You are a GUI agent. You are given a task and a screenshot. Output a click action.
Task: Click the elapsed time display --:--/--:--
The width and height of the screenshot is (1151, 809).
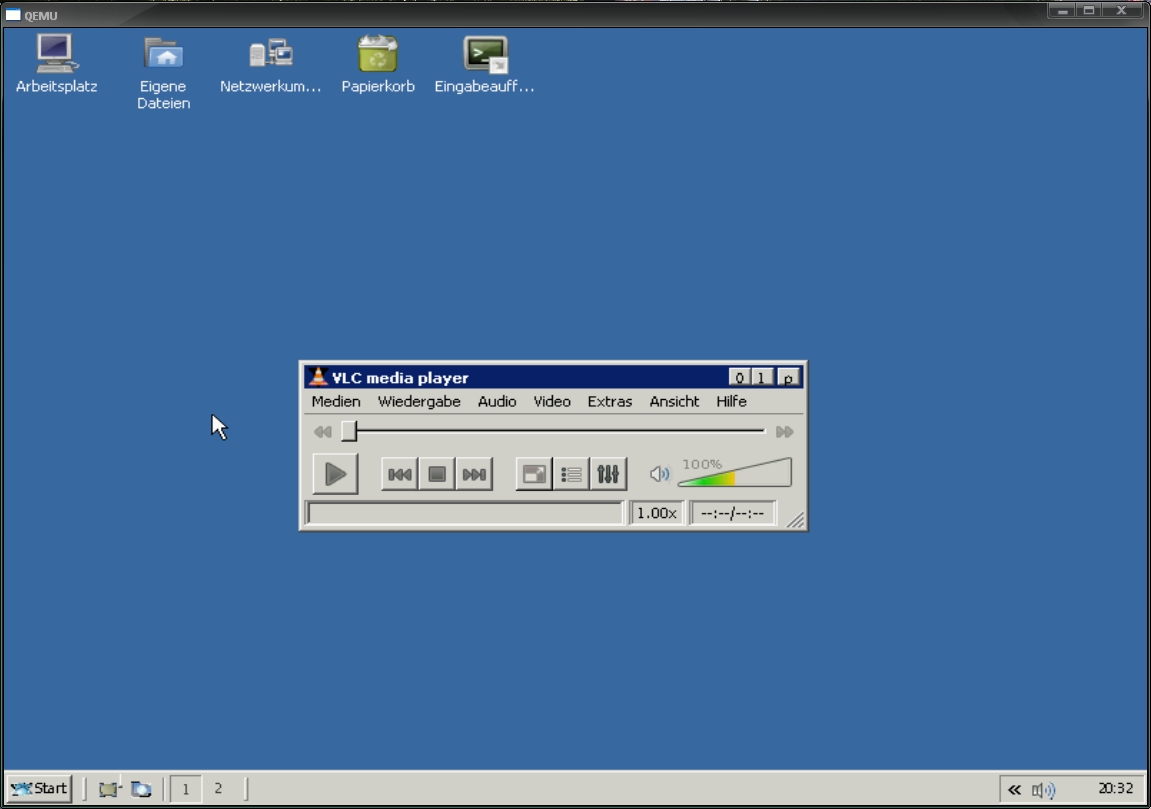point(732,513)
